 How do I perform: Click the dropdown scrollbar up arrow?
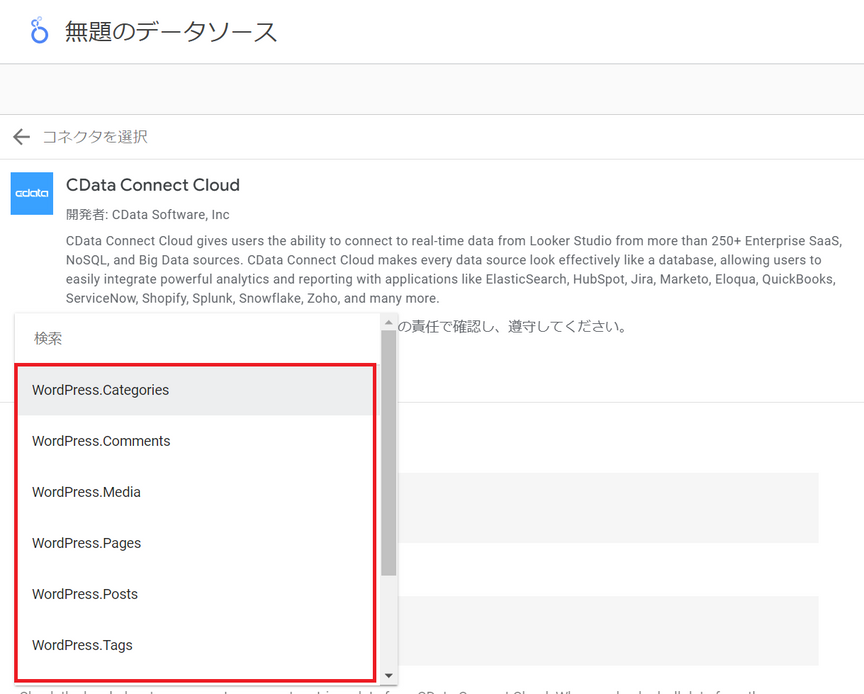[x=388, y=322]
